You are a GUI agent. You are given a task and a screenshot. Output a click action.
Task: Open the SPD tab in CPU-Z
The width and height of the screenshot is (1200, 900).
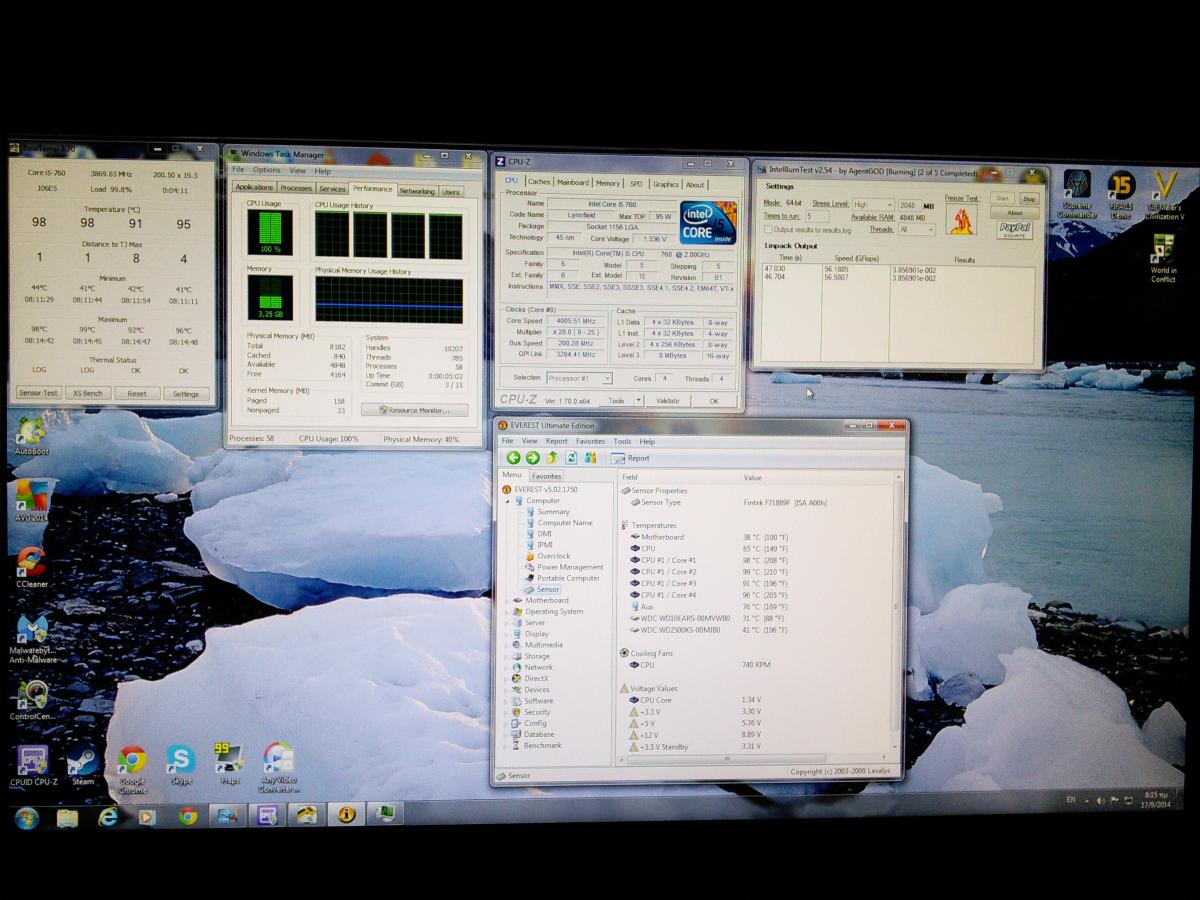636,184
